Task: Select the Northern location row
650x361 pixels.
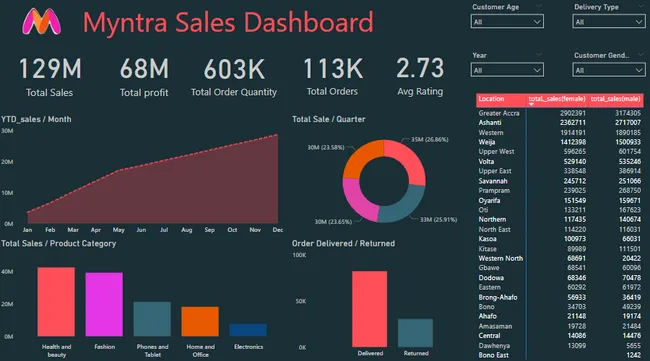Action: tap(560, 220)
